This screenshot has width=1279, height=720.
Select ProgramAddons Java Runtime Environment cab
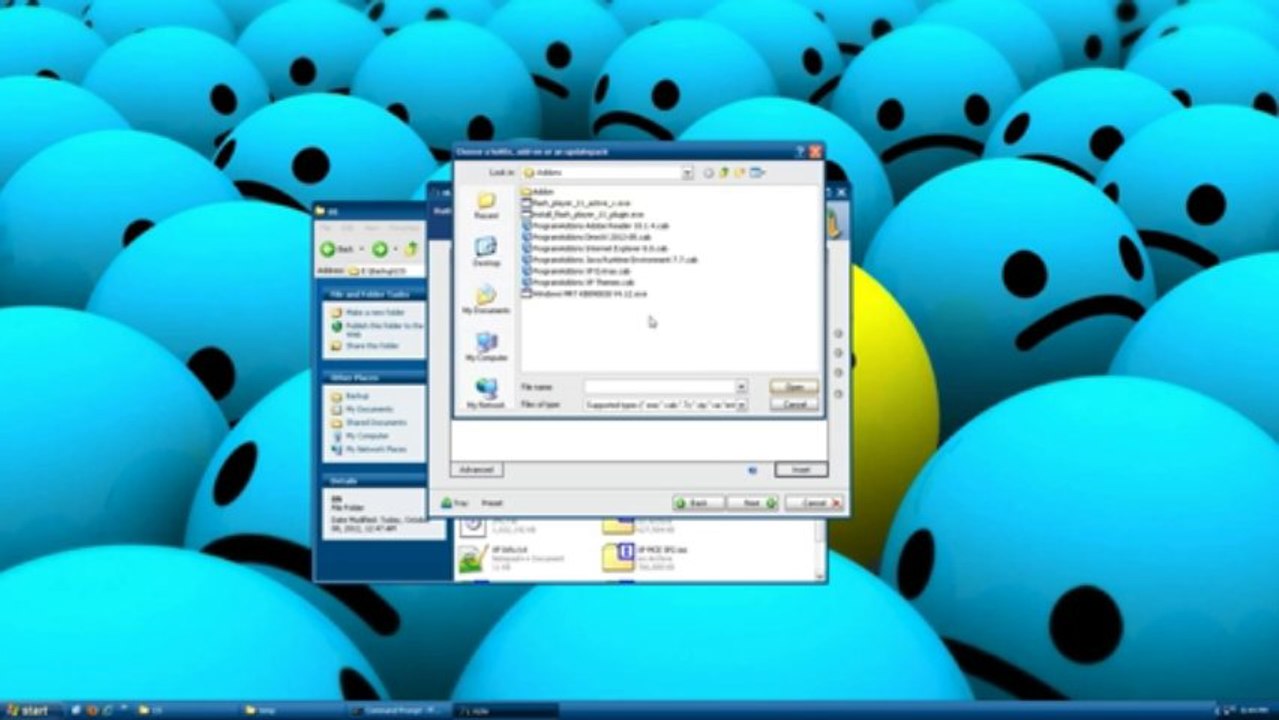(609, 259)
